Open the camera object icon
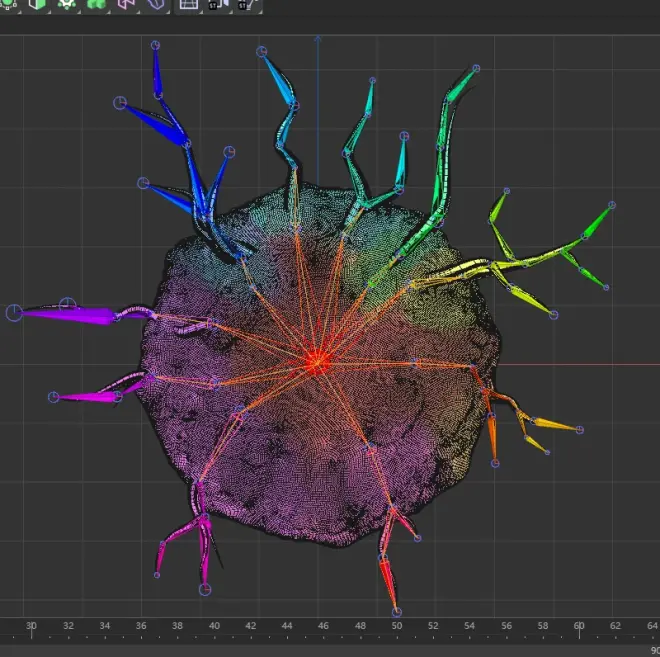The height and width of the screenshot is (657, 660). coord(218,4)
